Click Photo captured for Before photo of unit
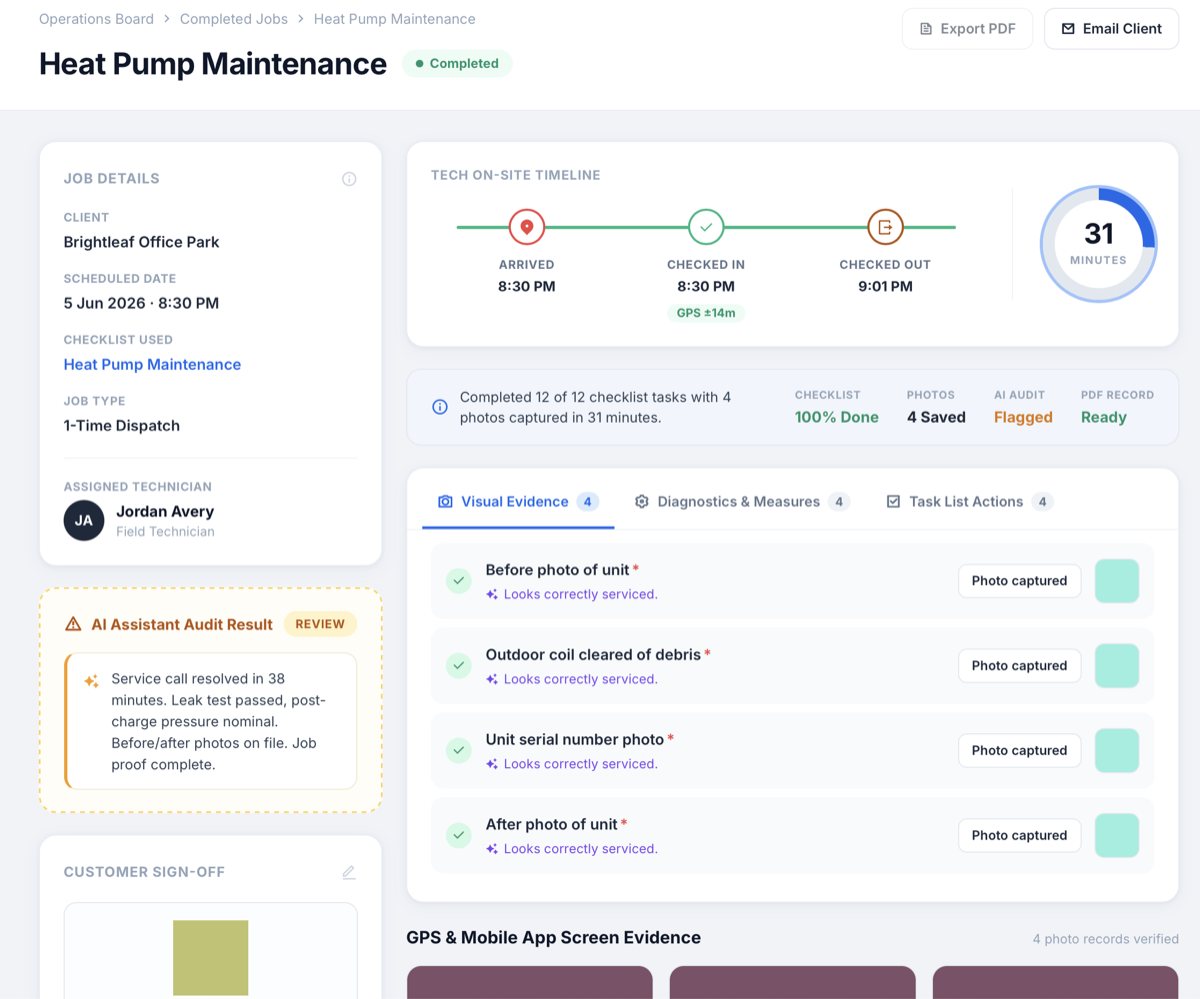Image resolution: width=1200 pixels, height=999 pixels. click(x=1019, y=581)
